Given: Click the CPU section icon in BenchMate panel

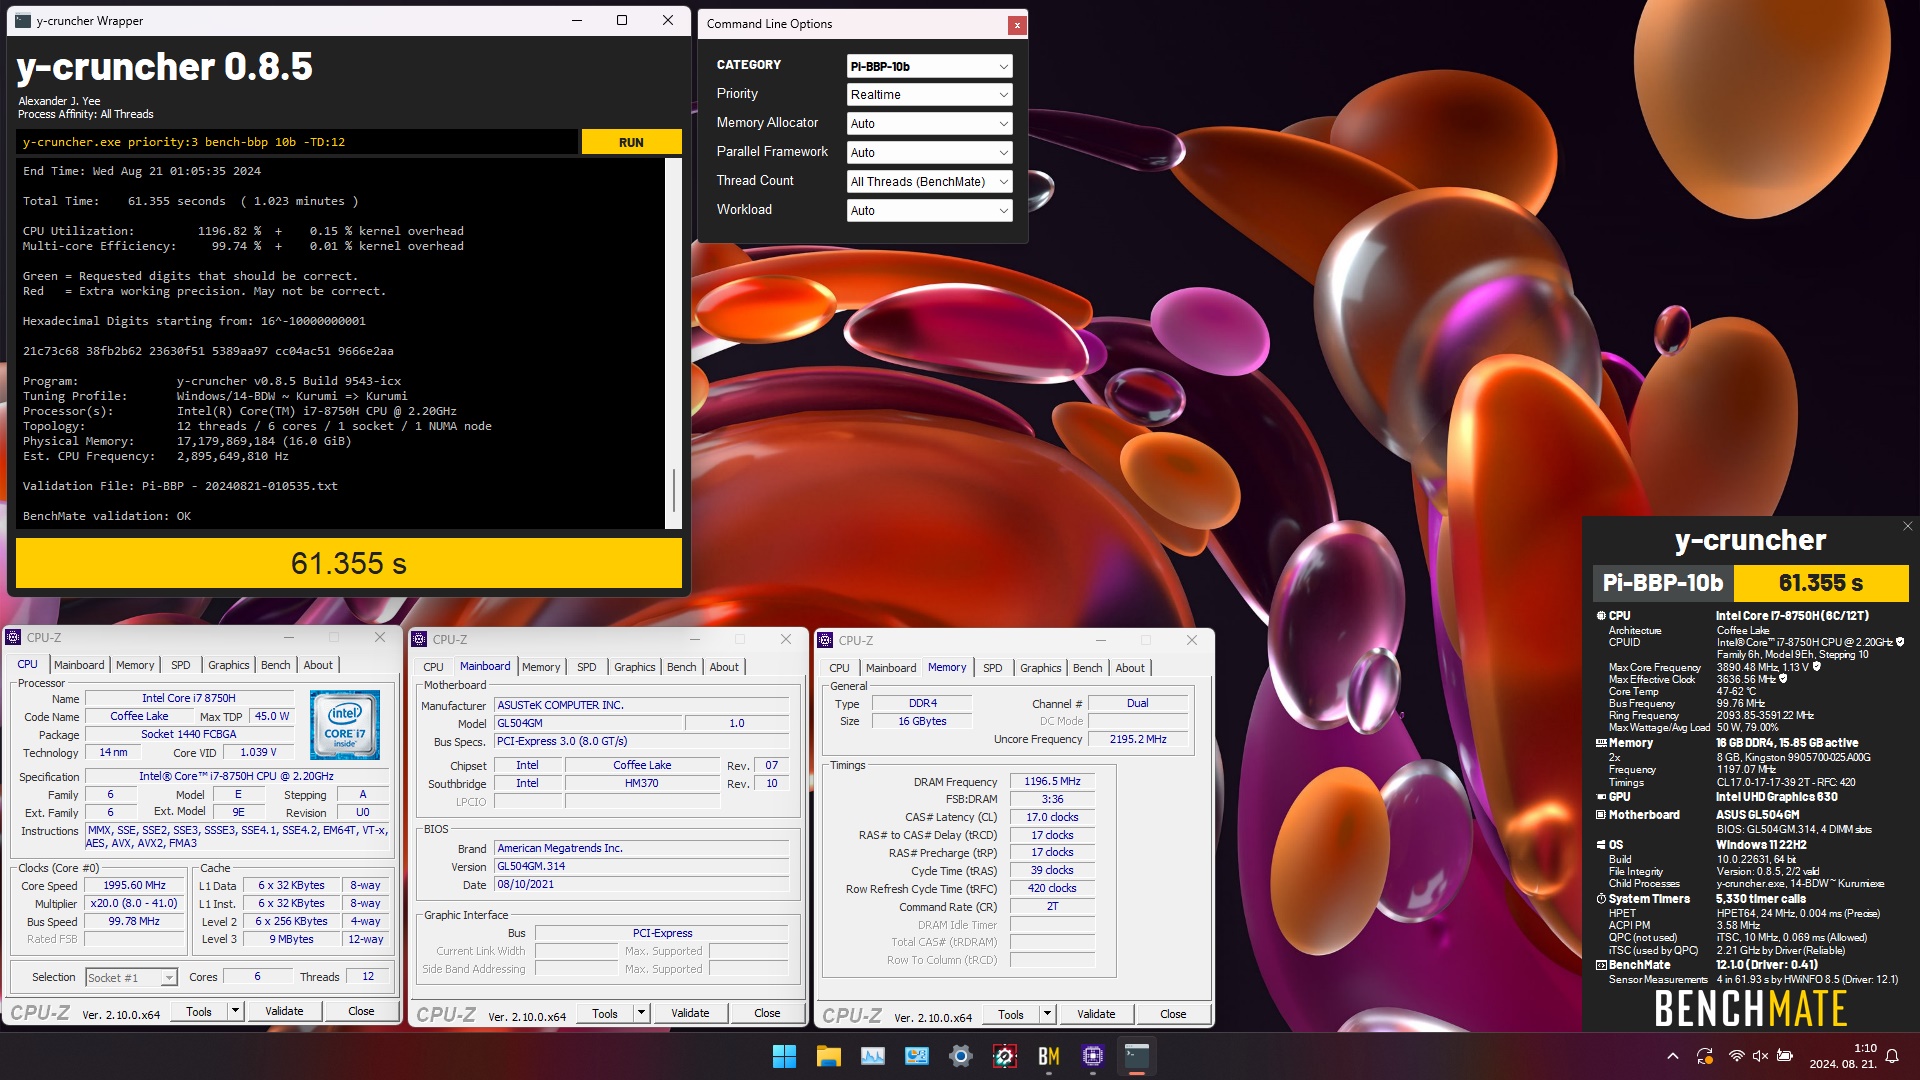Looking at the screenshot, I should (x=1601, y=616).
